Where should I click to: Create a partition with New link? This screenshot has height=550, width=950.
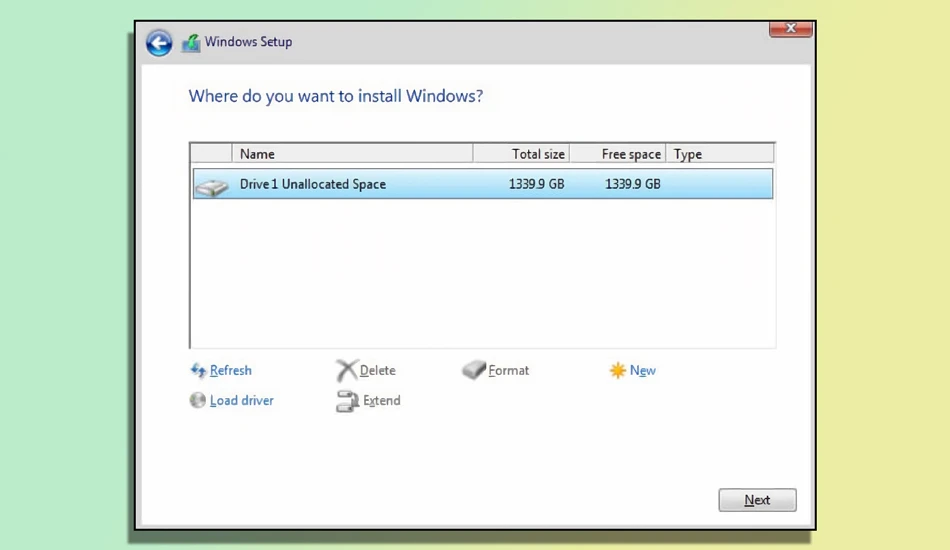(x=643, y=370)
